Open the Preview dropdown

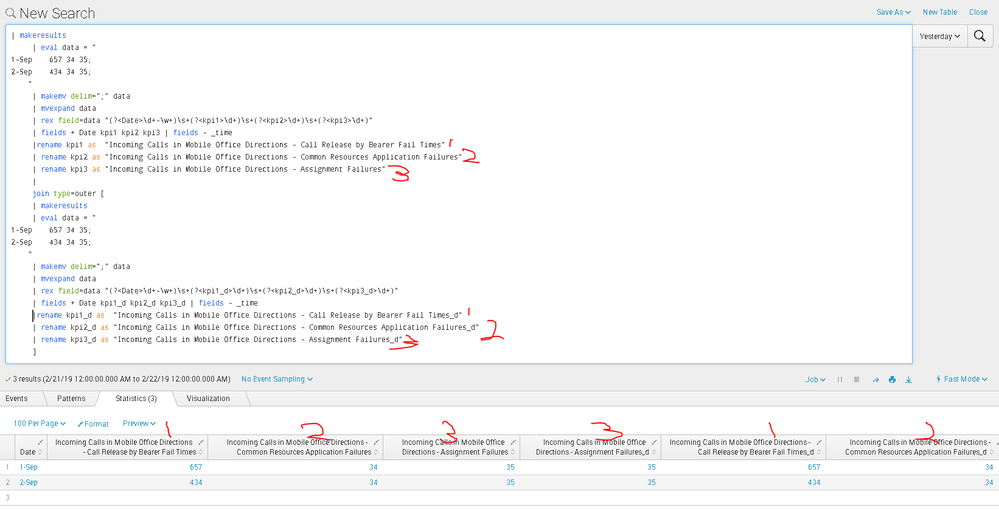click(139, 423)
